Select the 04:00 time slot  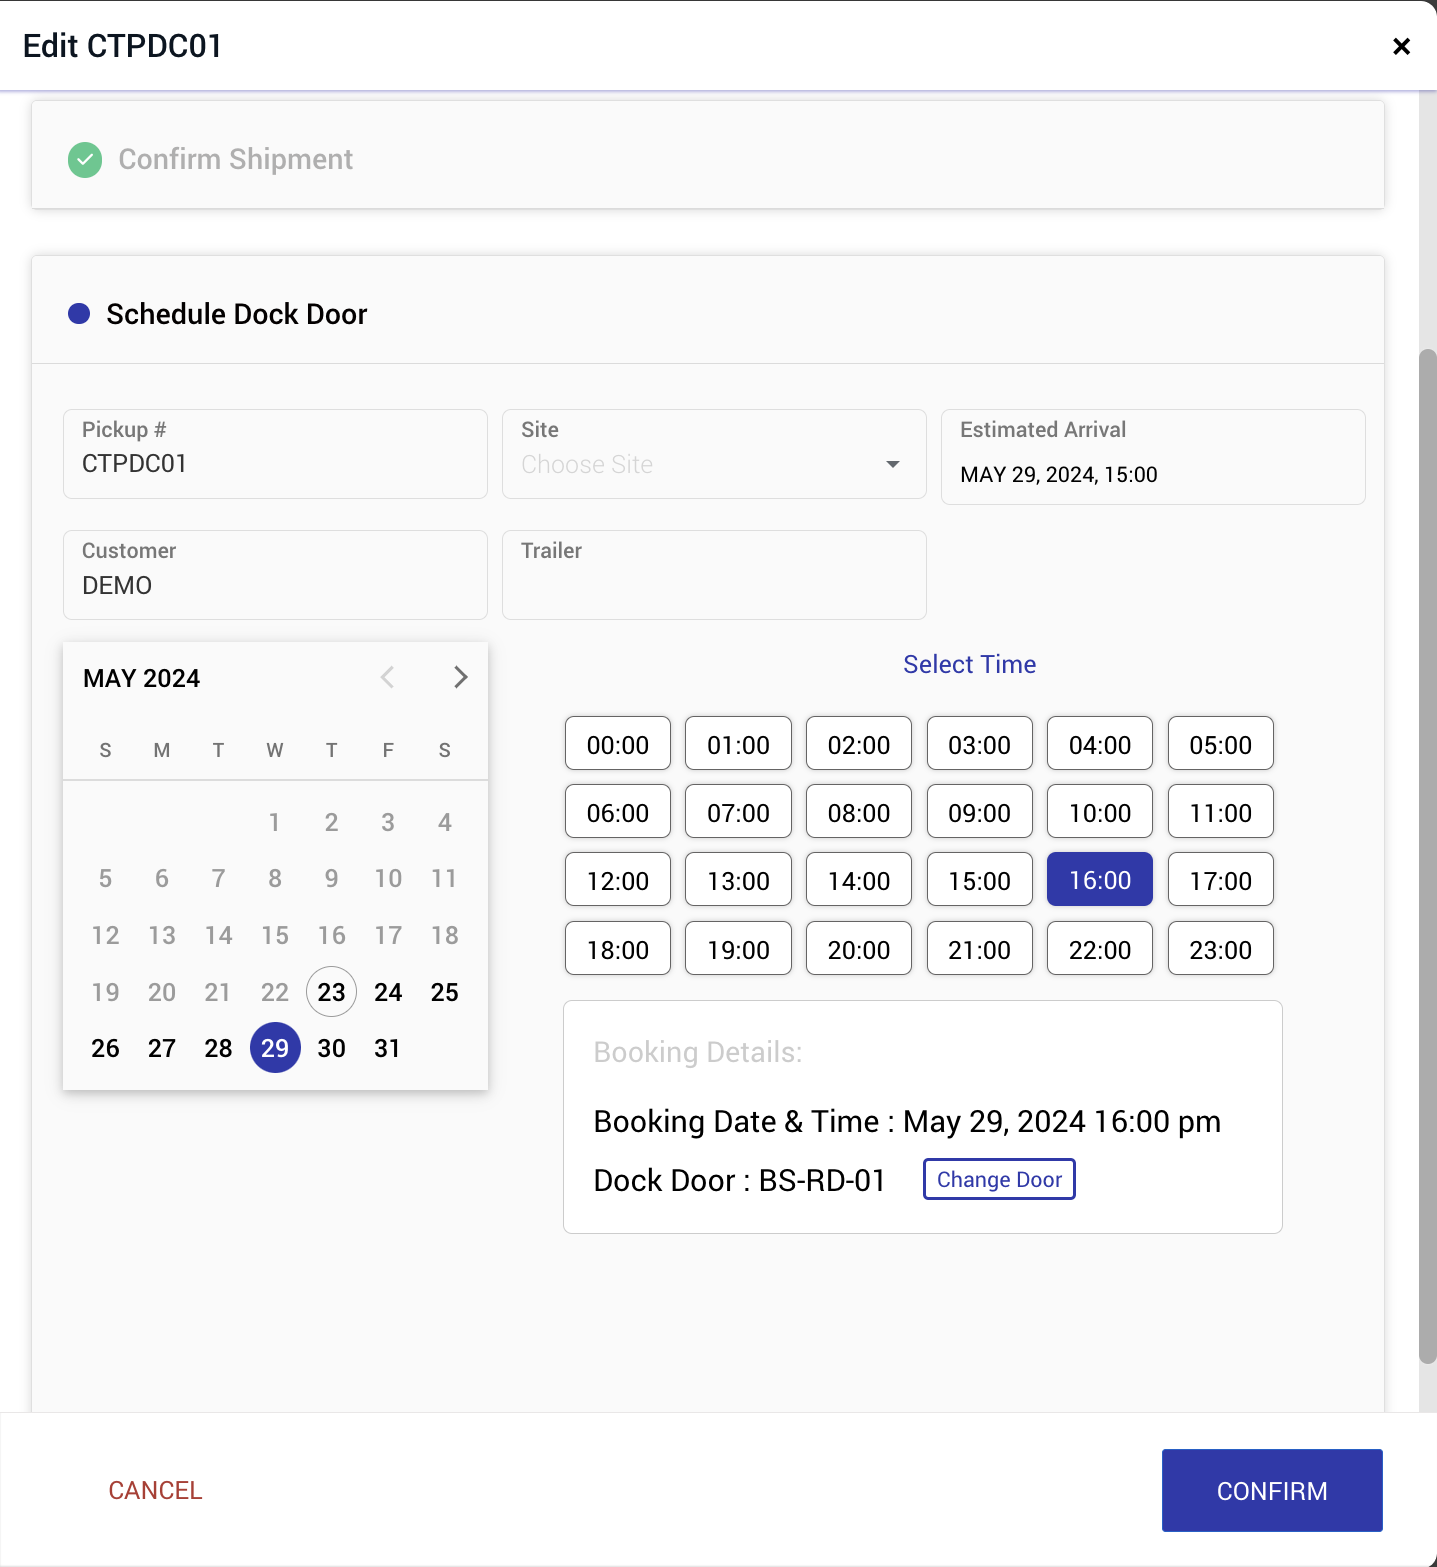[1100, 743]
